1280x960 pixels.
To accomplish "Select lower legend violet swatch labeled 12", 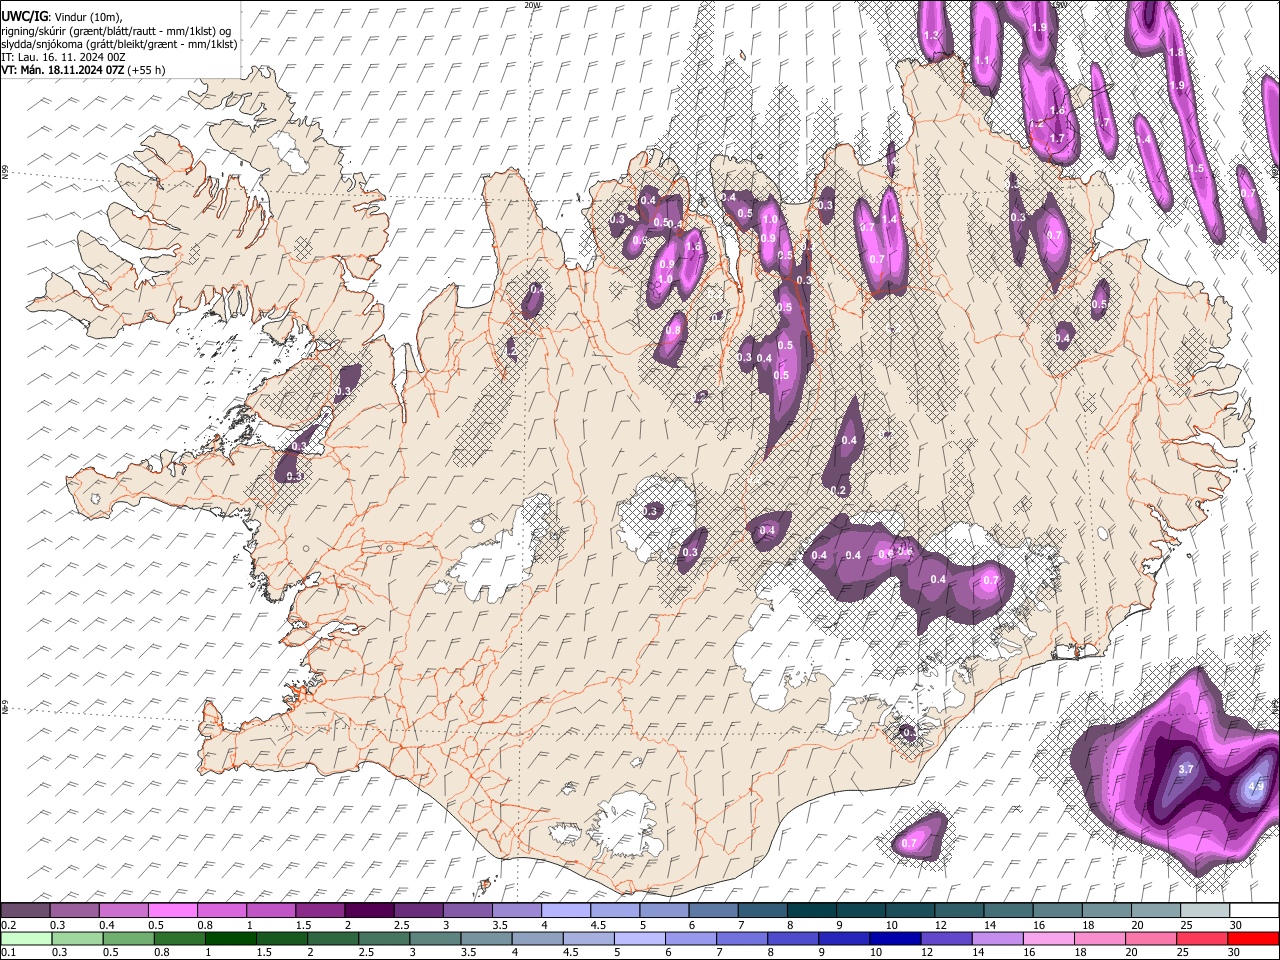I will coord(947,938).
